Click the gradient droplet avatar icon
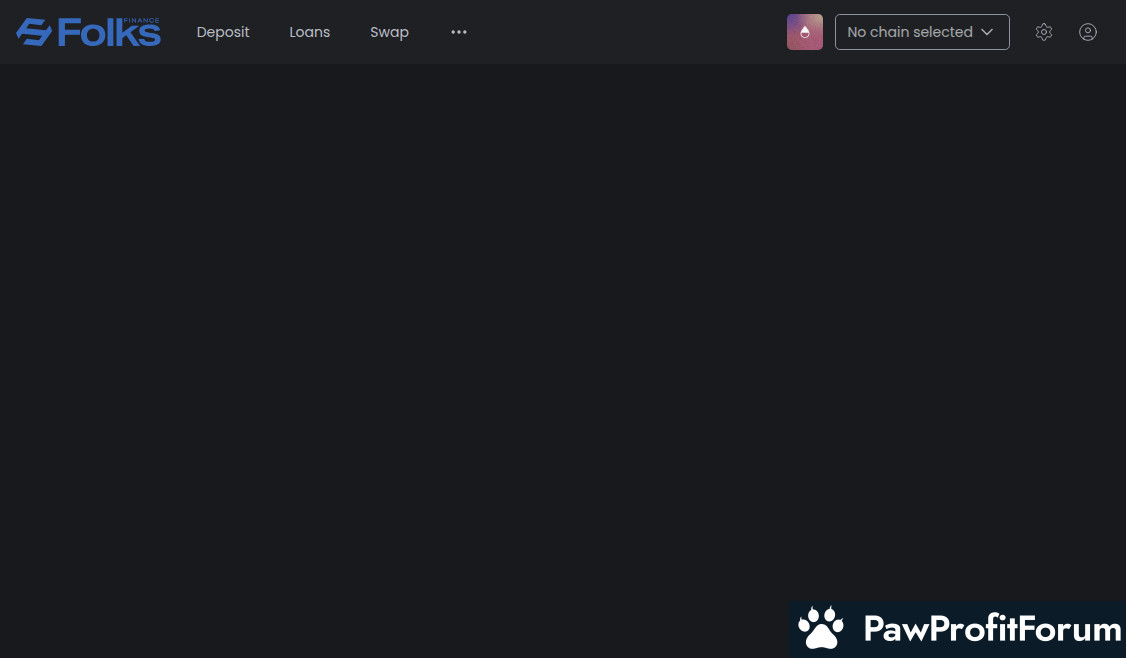This screenshot has height=658, width=1126. click(805, 32)
